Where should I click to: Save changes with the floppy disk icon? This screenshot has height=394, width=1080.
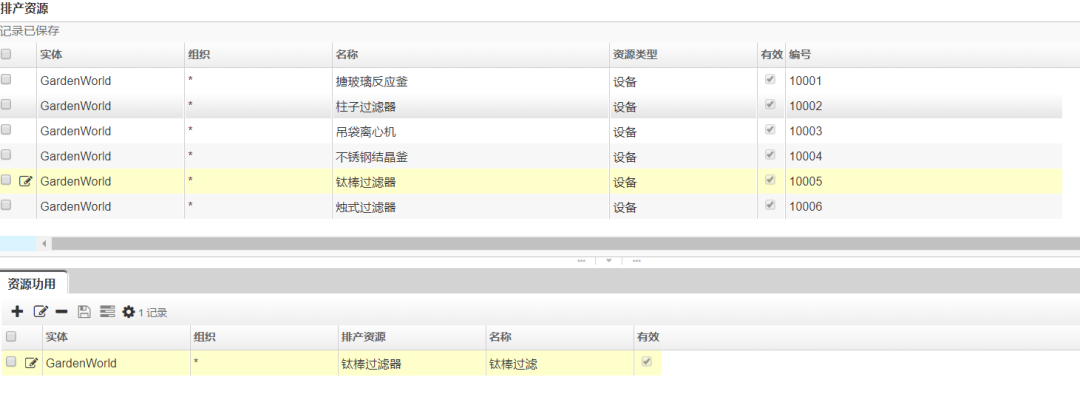click(84, 312)
